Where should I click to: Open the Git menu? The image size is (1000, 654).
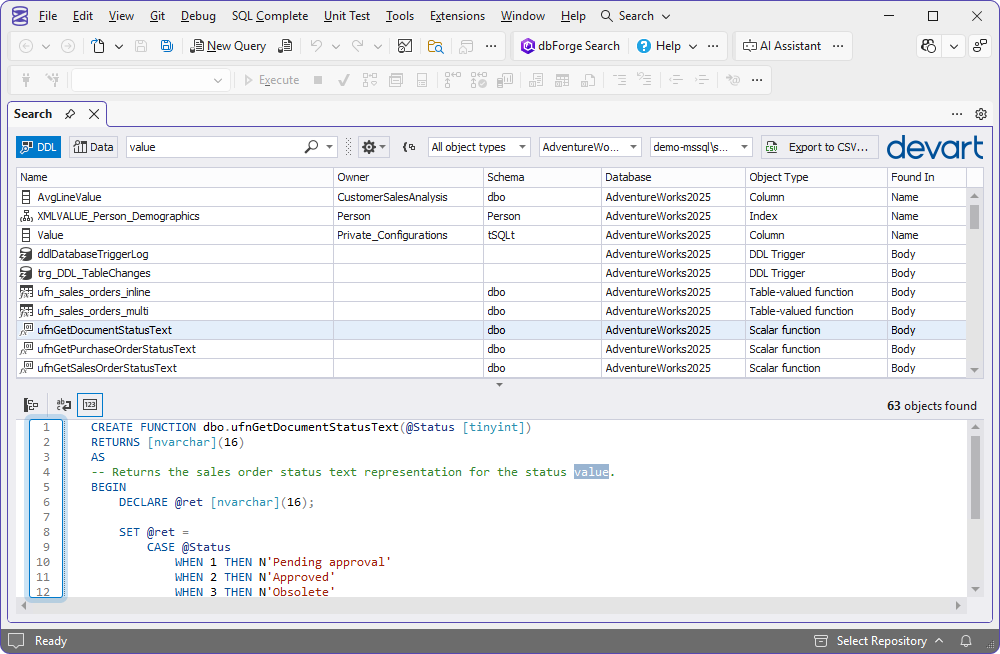coord(158,16)
